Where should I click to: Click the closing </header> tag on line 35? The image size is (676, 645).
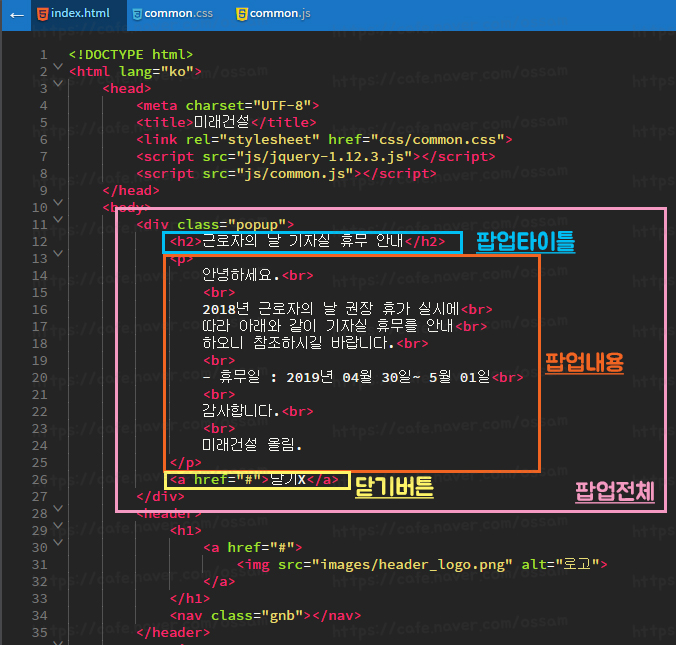(x=173, y=633)
